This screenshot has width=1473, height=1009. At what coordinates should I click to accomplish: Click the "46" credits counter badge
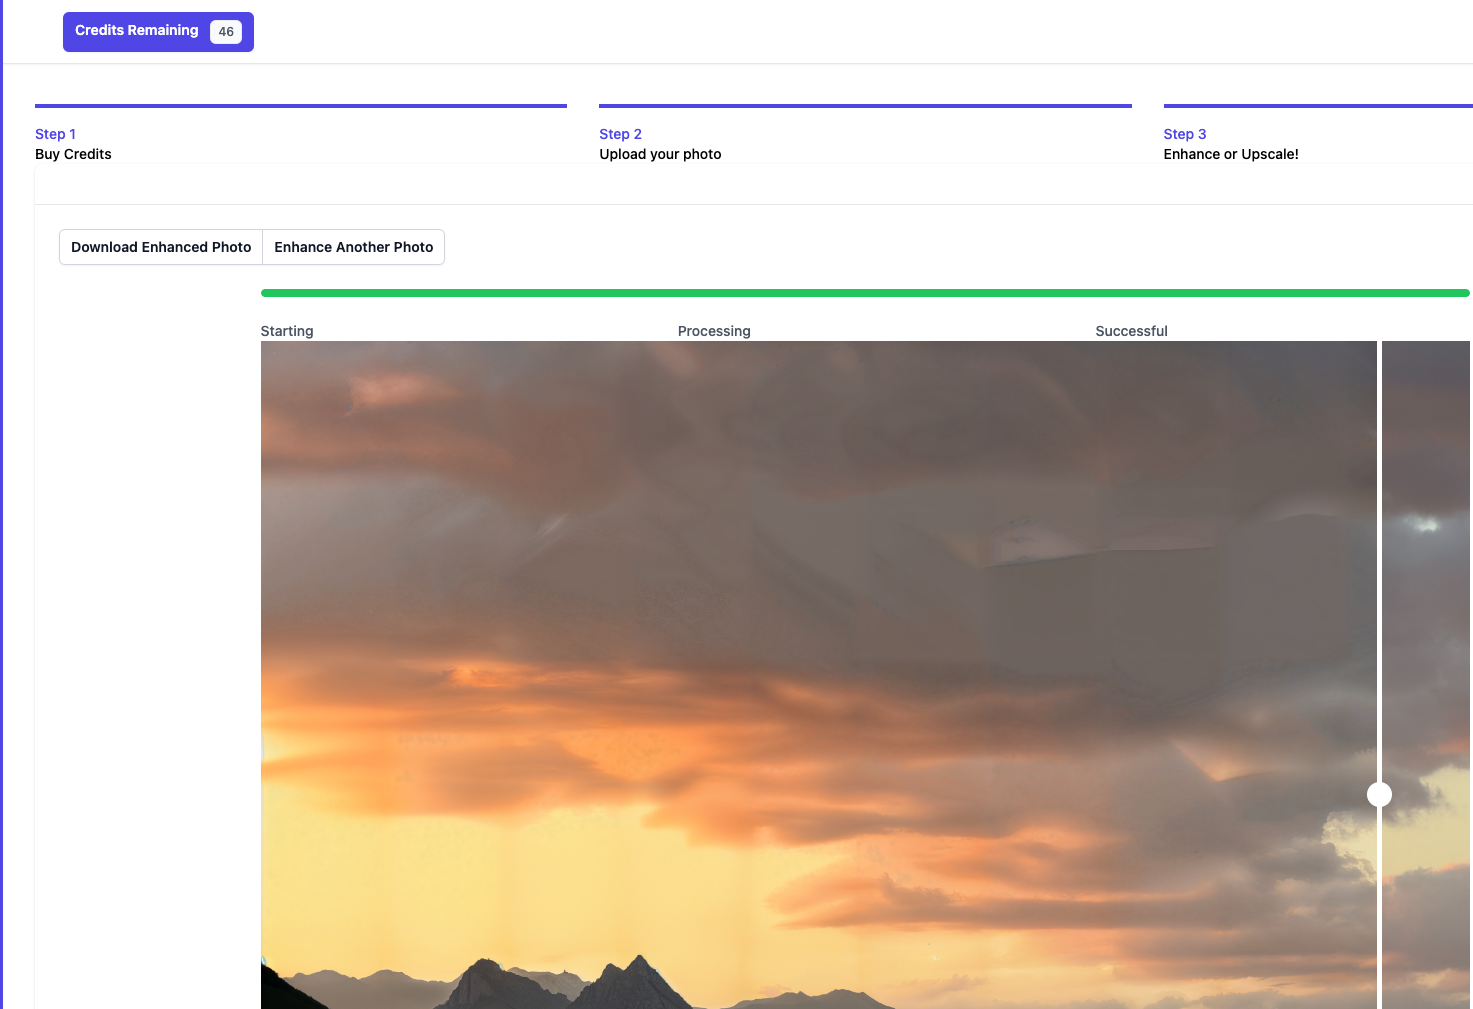click(x=226, y=31)
